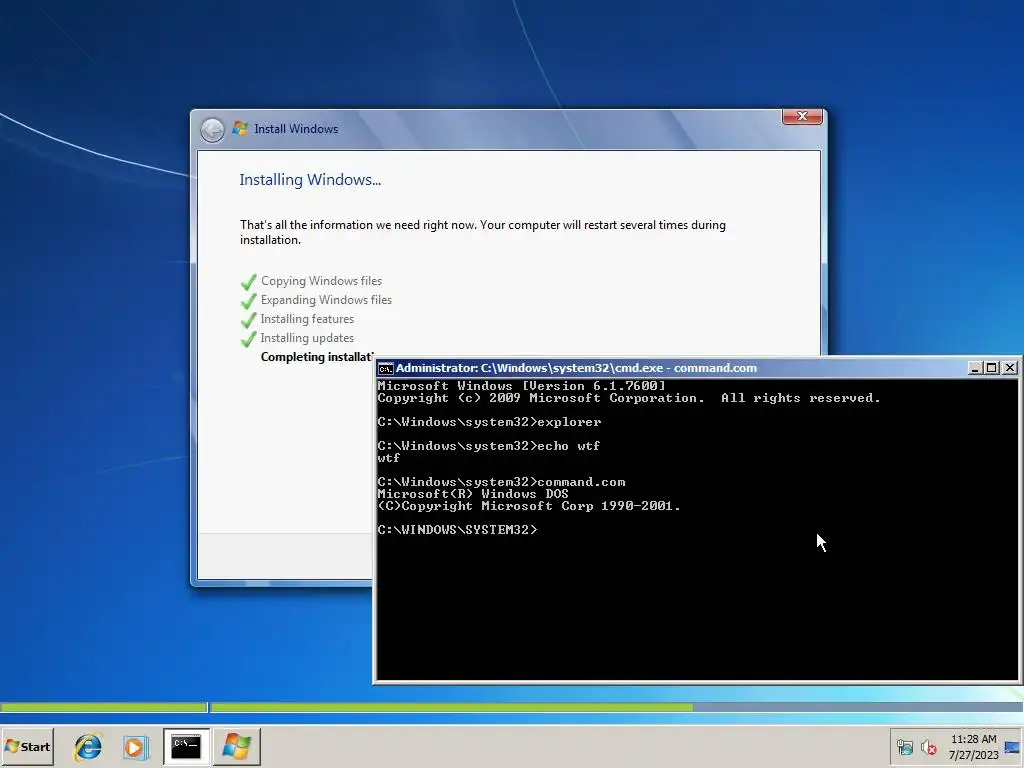Click the C:\WINDOWS\SYSTEM32> prompt line

click(457, 530)
